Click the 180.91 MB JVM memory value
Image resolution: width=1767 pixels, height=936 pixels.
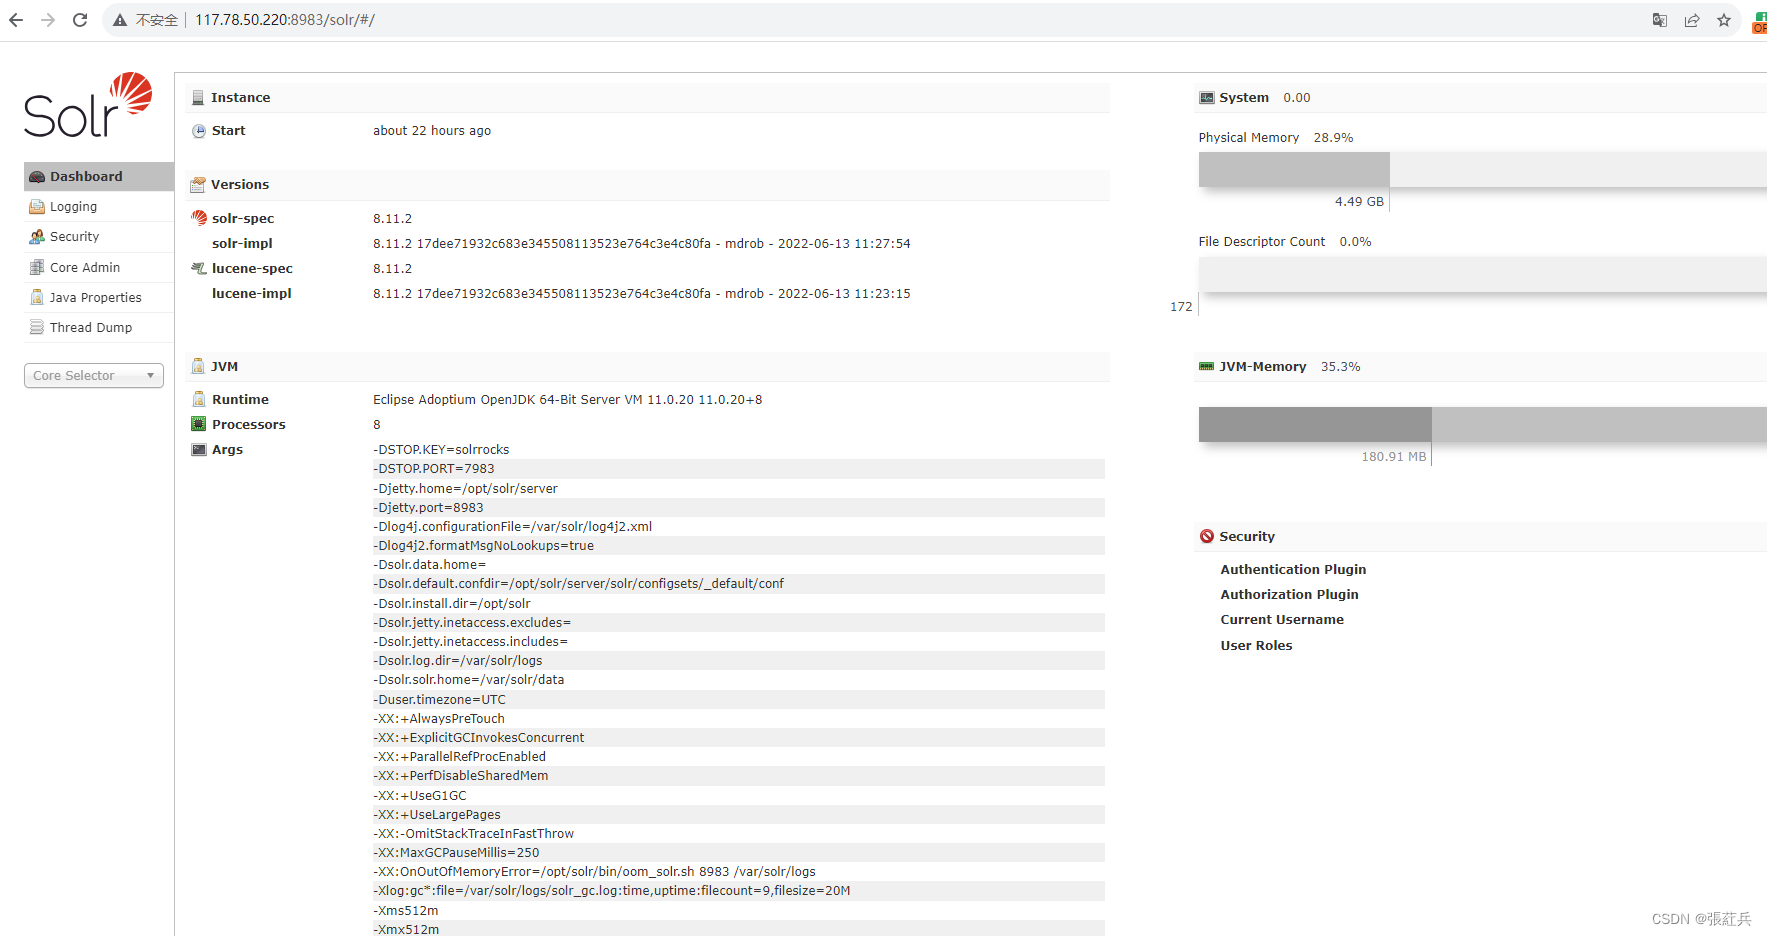1394,457
